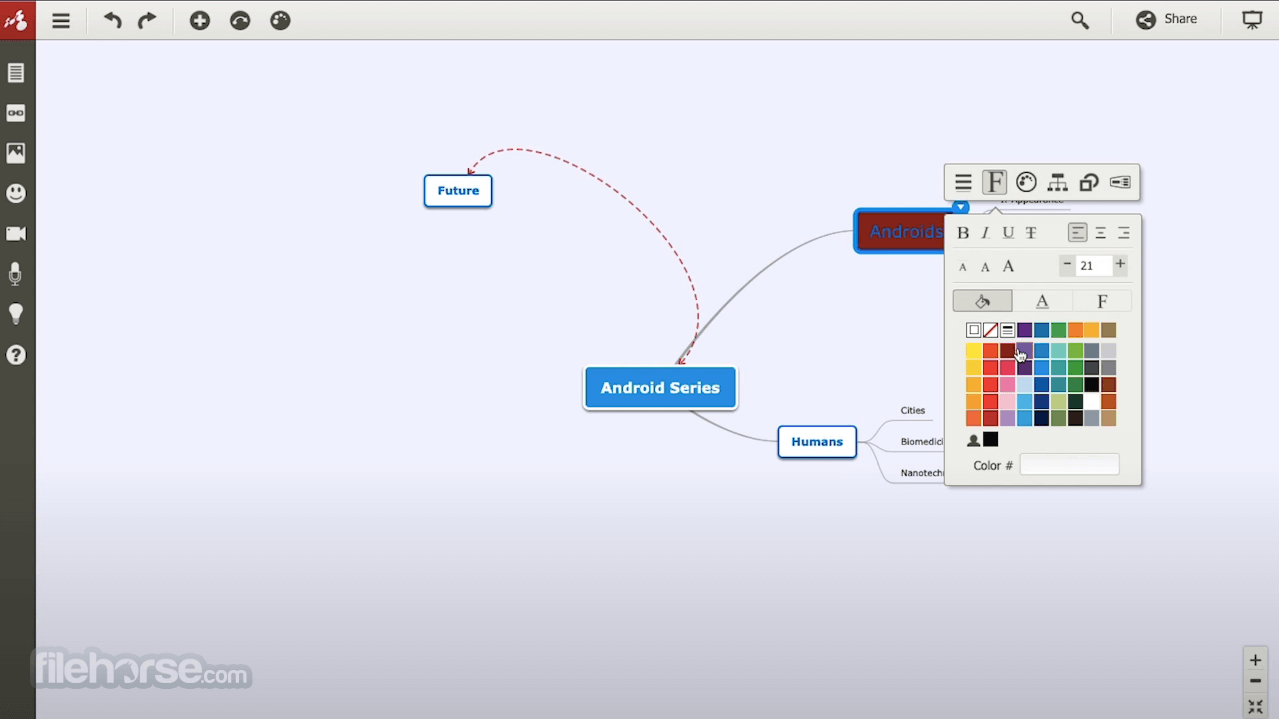Toggle strikethrough formatting
Image resolution: width=1279 pixels, height=719 pixels.
pyautogui.click(x=1031, y=233)
